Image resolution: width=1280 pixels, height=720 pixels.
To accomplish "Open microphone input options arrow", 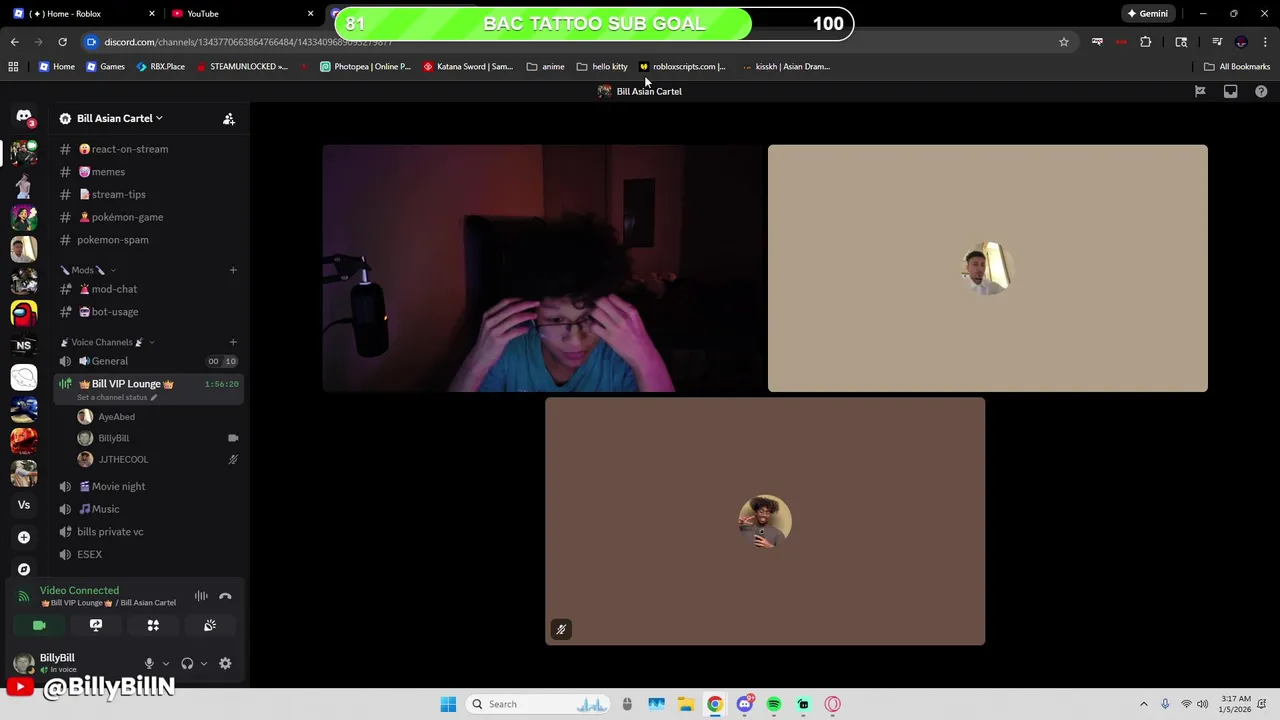I will coord(166,664).
